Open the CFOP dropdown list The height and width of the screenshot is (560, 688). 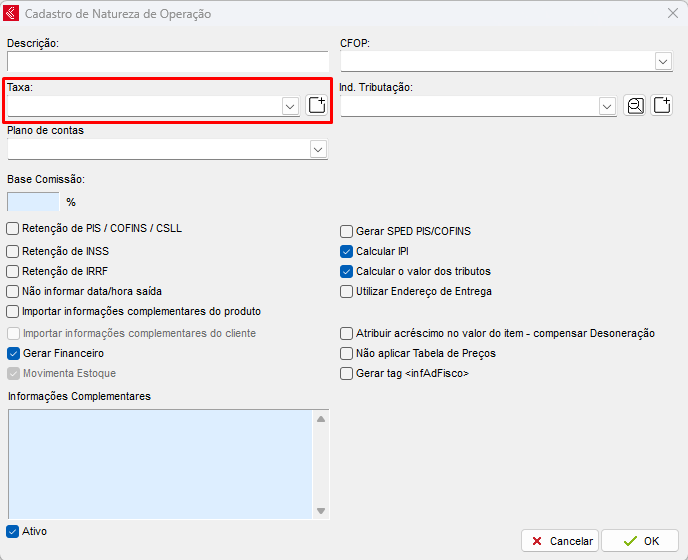663,62
